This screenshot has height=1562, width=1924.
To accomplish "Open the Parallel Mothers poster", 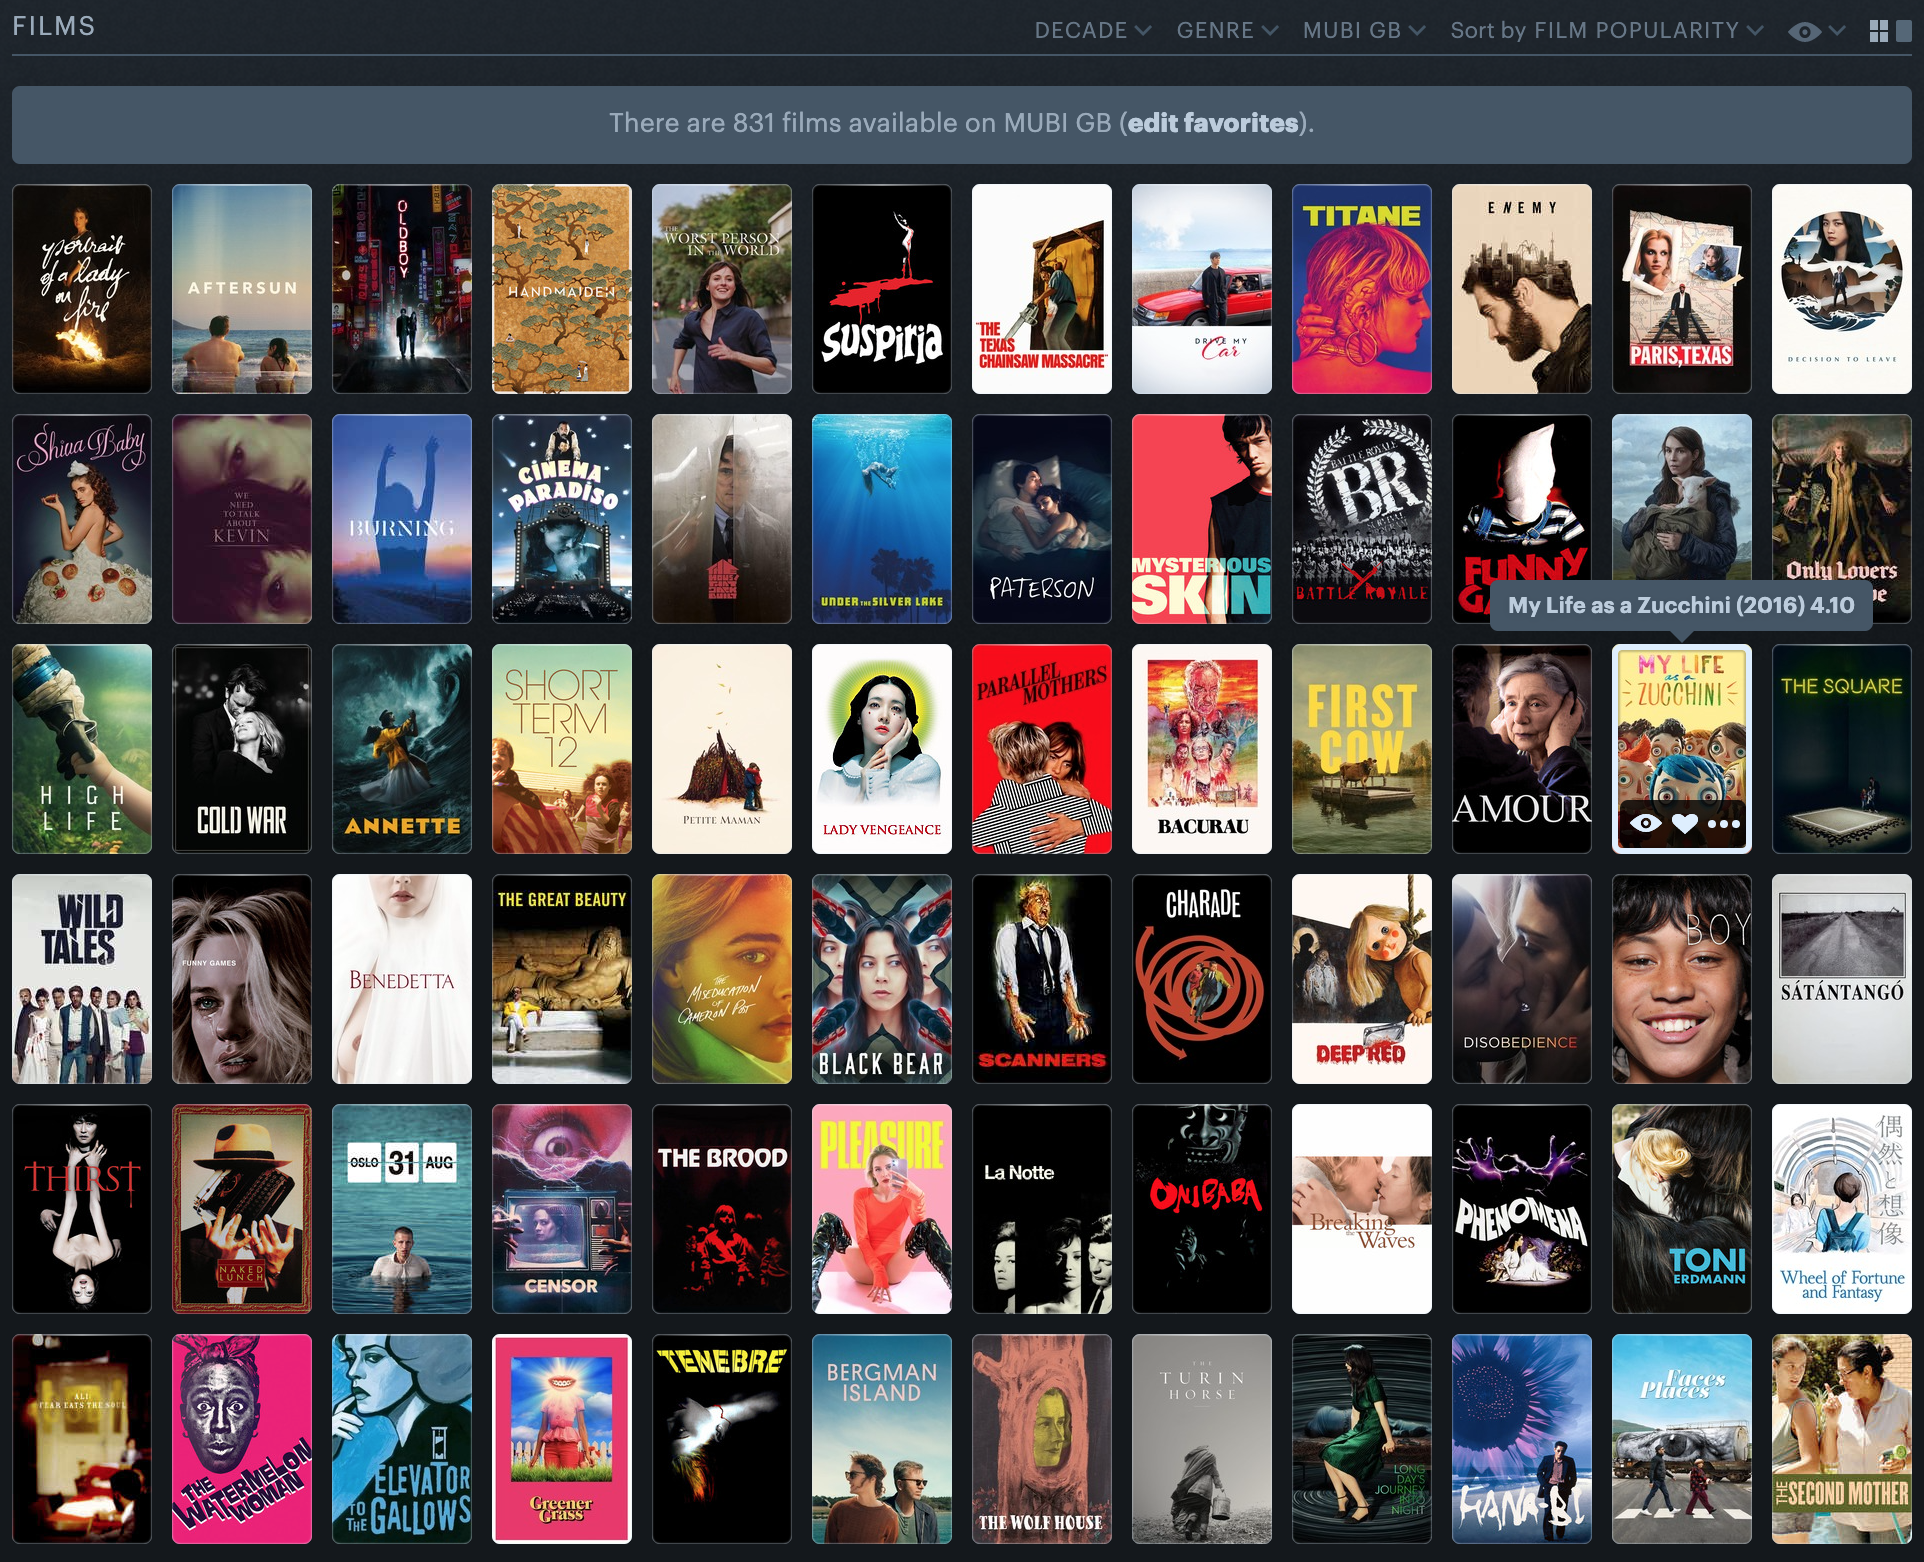I will click(x=1042, y=749).
